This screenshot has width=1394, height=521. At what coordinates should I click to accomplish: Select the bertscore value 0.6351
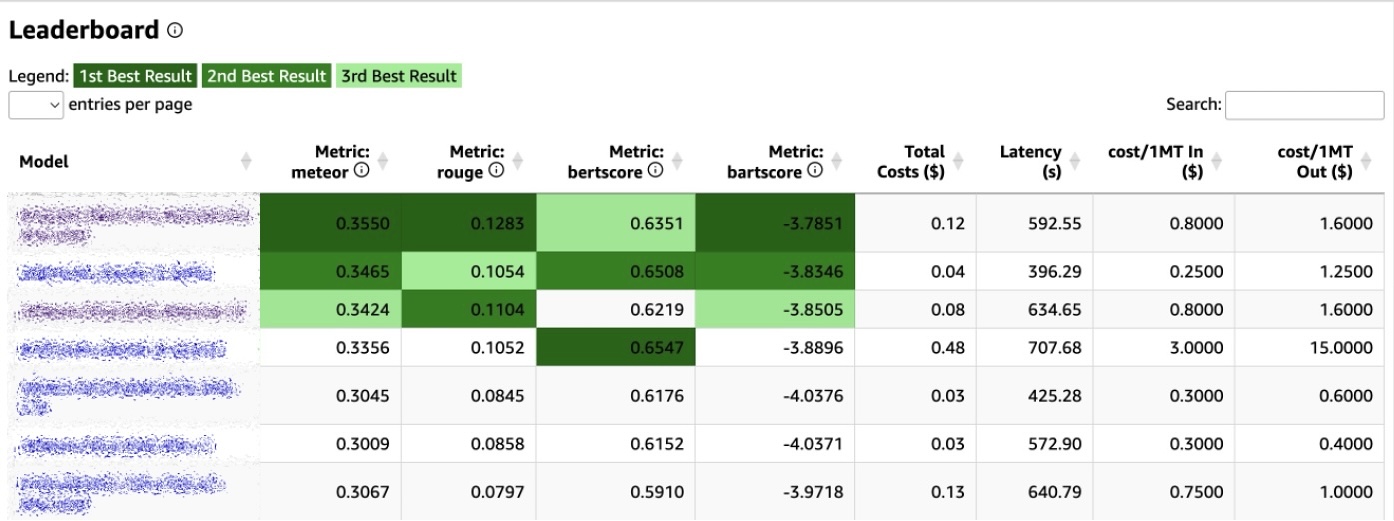(x=657, y=223)
